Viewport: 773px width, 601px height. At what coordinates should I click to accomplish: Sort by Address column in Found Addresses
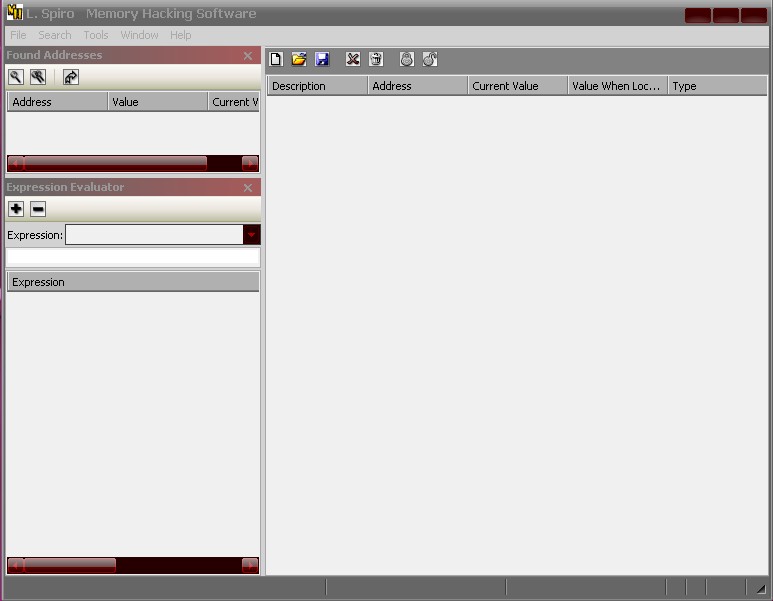tap(58, 102)
